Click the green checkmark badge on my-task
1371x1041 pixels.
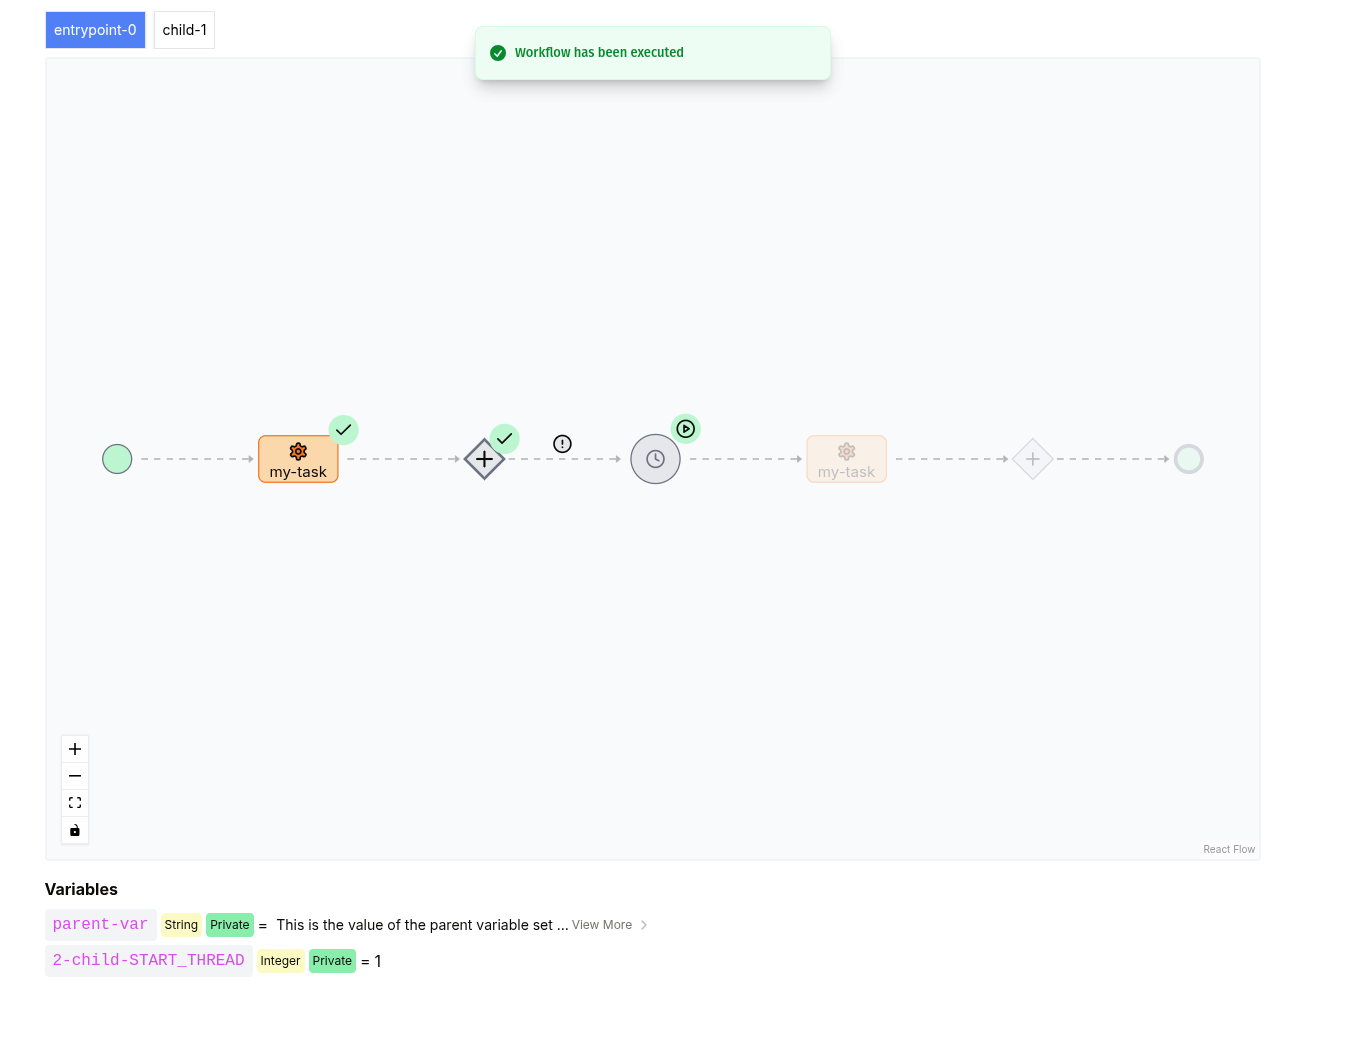coord(343,429)
